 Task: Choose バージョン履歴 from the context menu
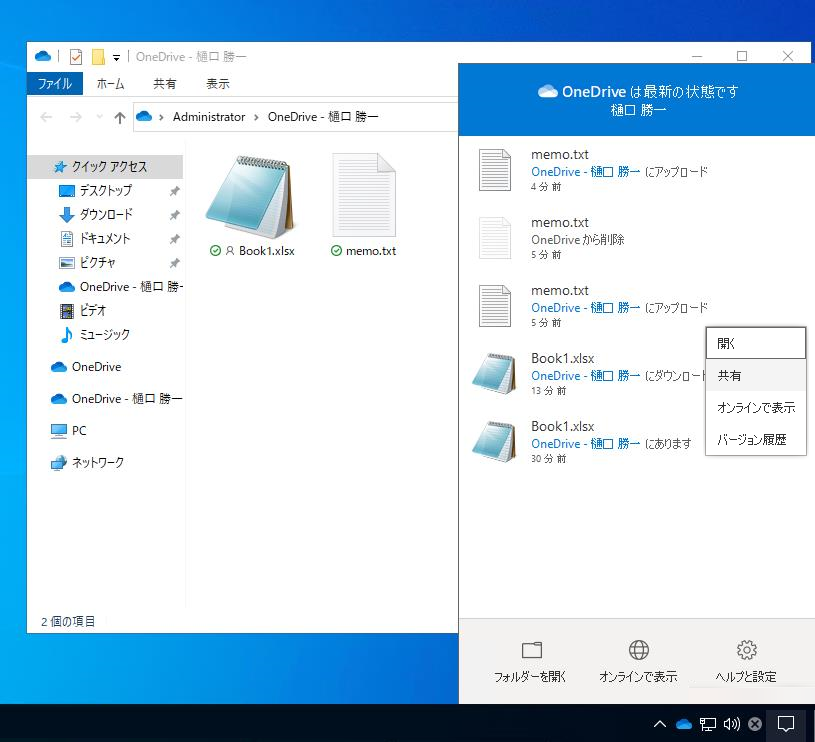point(756,440)
